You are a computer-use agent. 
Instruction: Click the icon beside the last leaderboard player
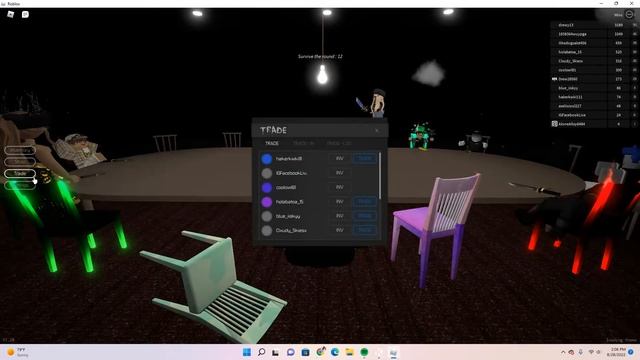tap(554, 124)
